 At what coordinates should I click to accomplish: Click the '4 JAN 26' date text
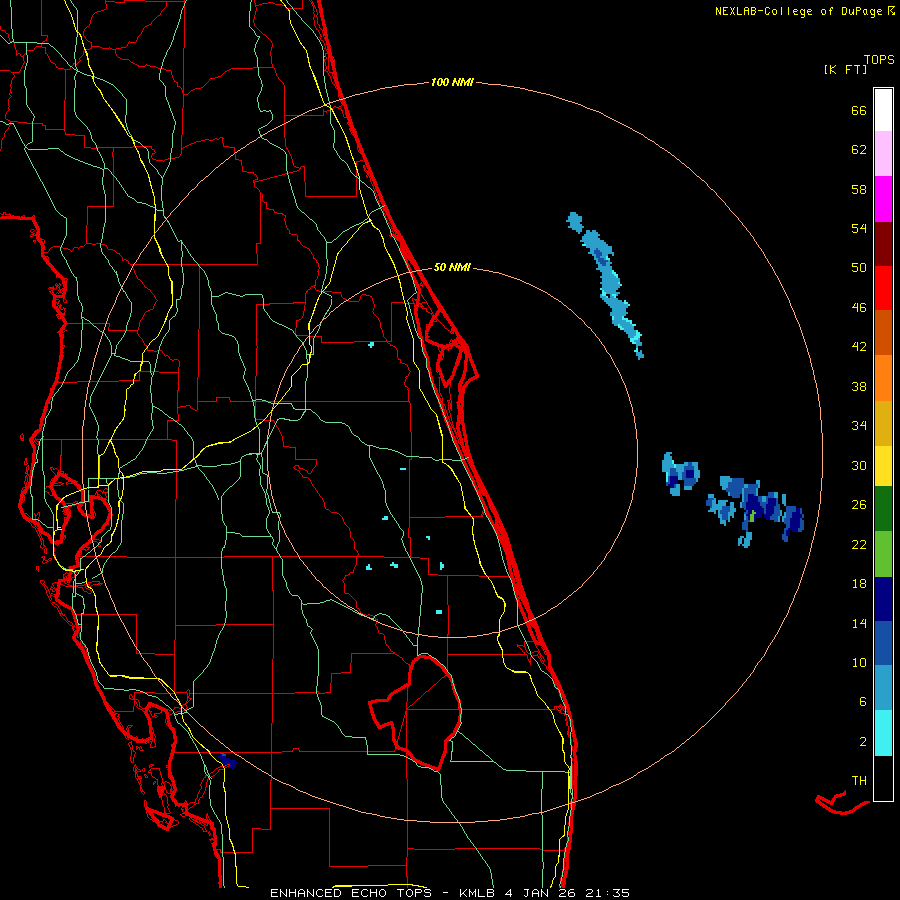(541, 893)
